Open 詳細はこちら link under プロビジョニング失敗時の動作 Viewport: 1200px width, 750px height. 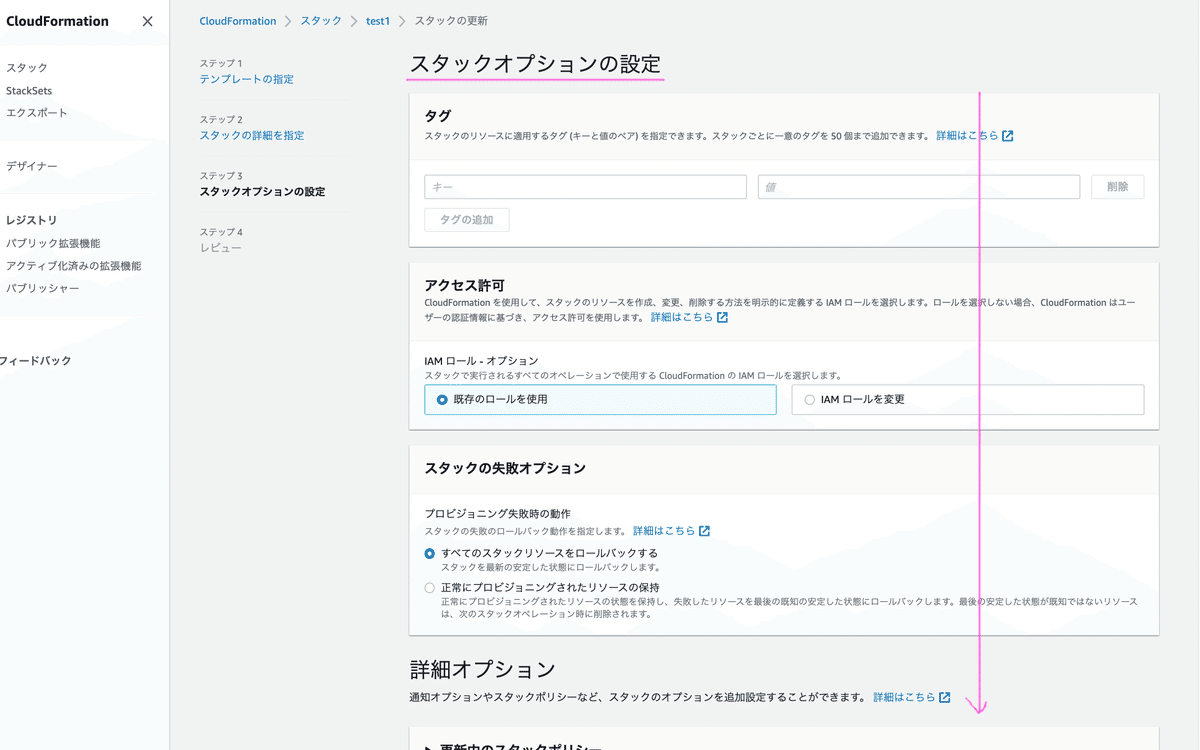pos(664,531)
